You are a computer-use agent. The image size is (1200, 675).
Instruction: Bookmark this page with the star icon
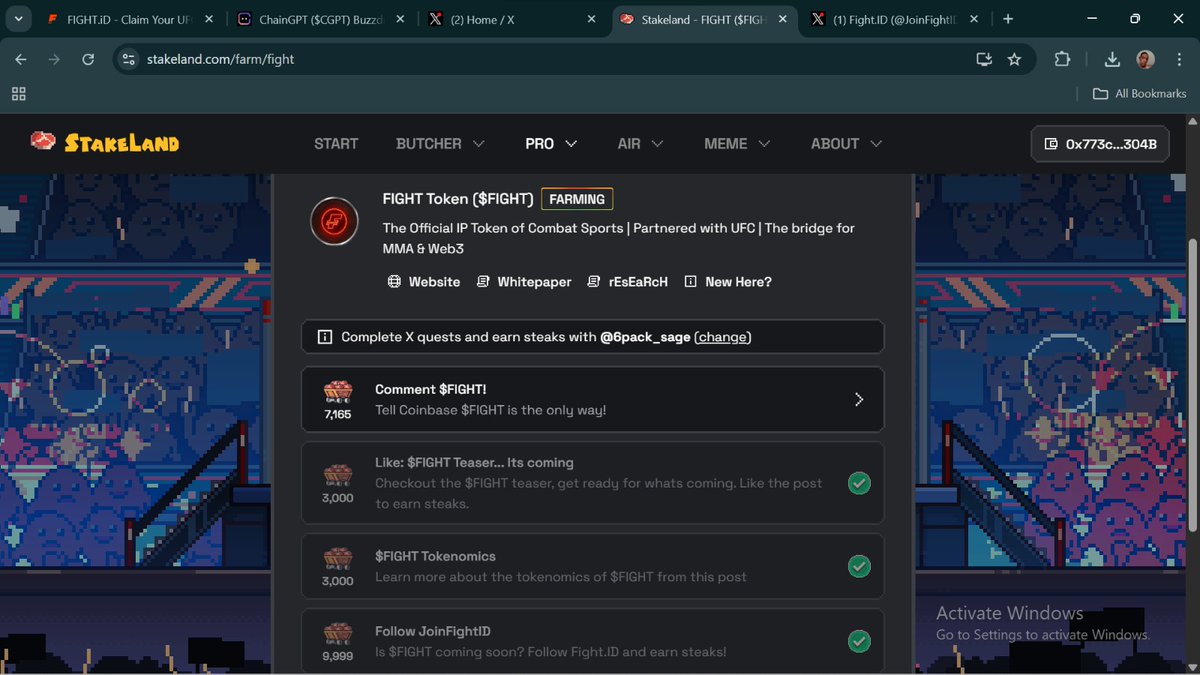1014,59
